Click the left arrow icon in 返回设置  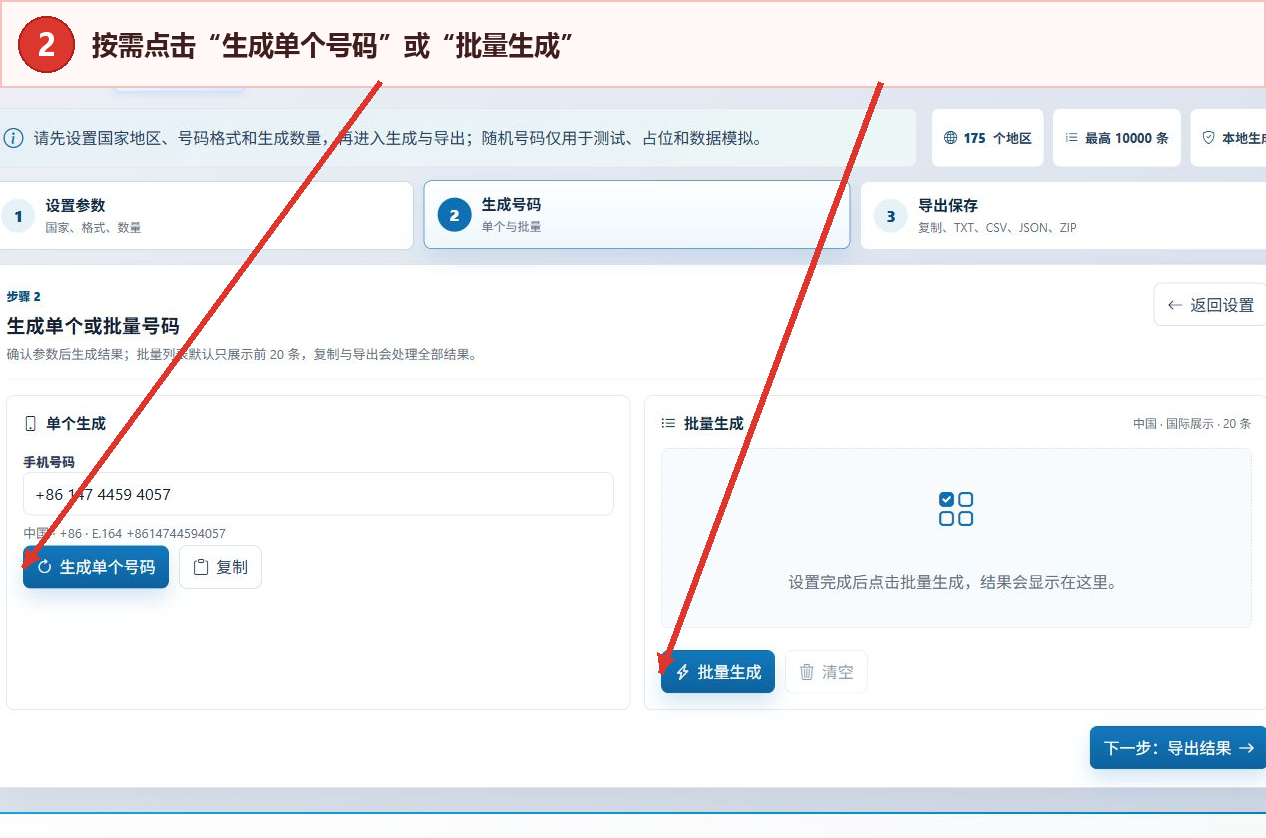tap(1175, 305)
